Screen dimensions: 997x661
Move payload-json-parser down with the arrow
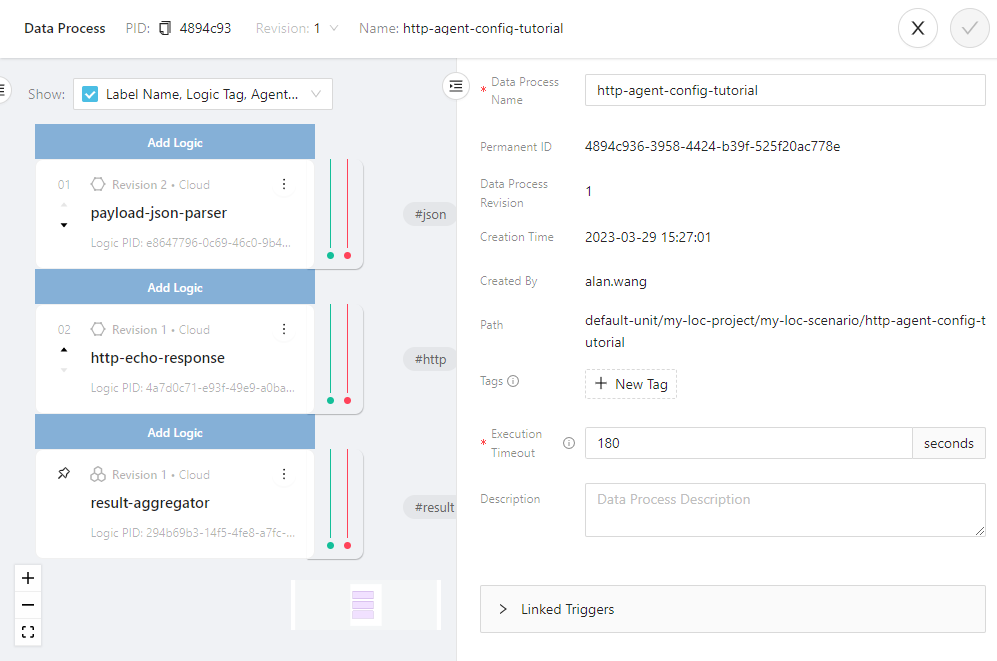tap(64, 225)
